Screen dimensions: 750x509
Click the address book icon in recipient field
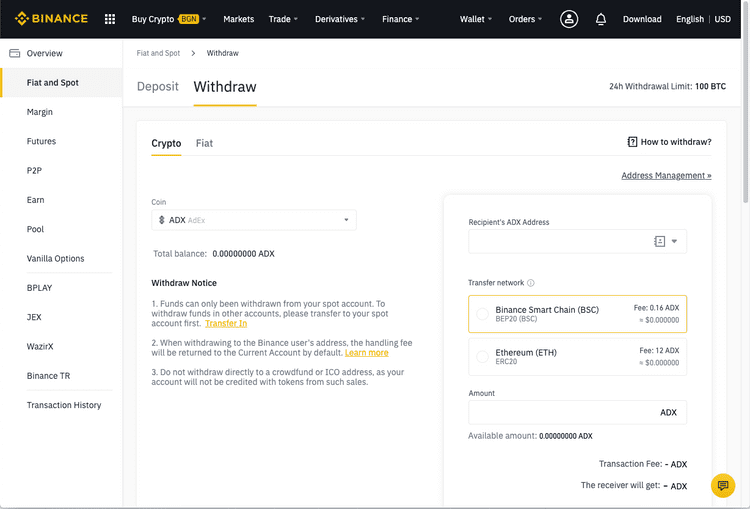660,242
